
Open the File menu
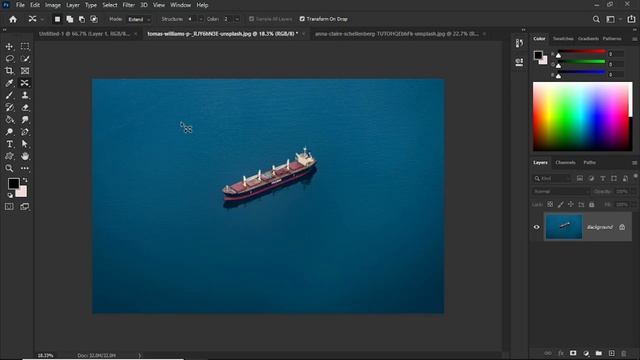(x=20, y=5)
